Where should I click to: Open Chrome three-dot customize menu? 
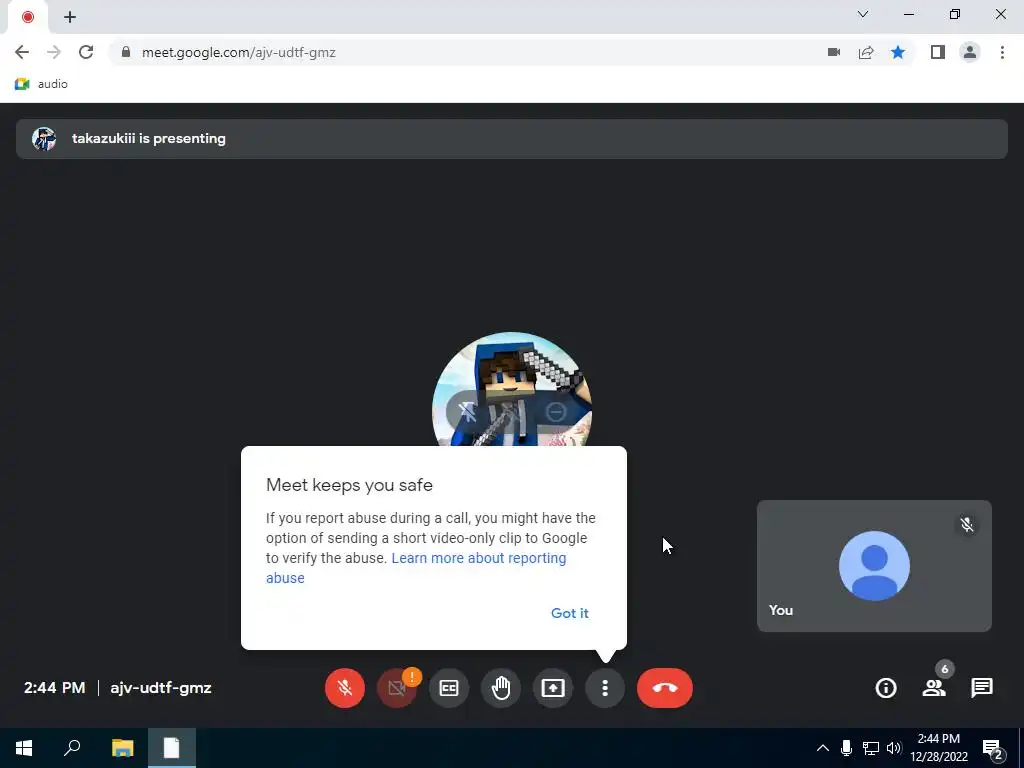1002,52
